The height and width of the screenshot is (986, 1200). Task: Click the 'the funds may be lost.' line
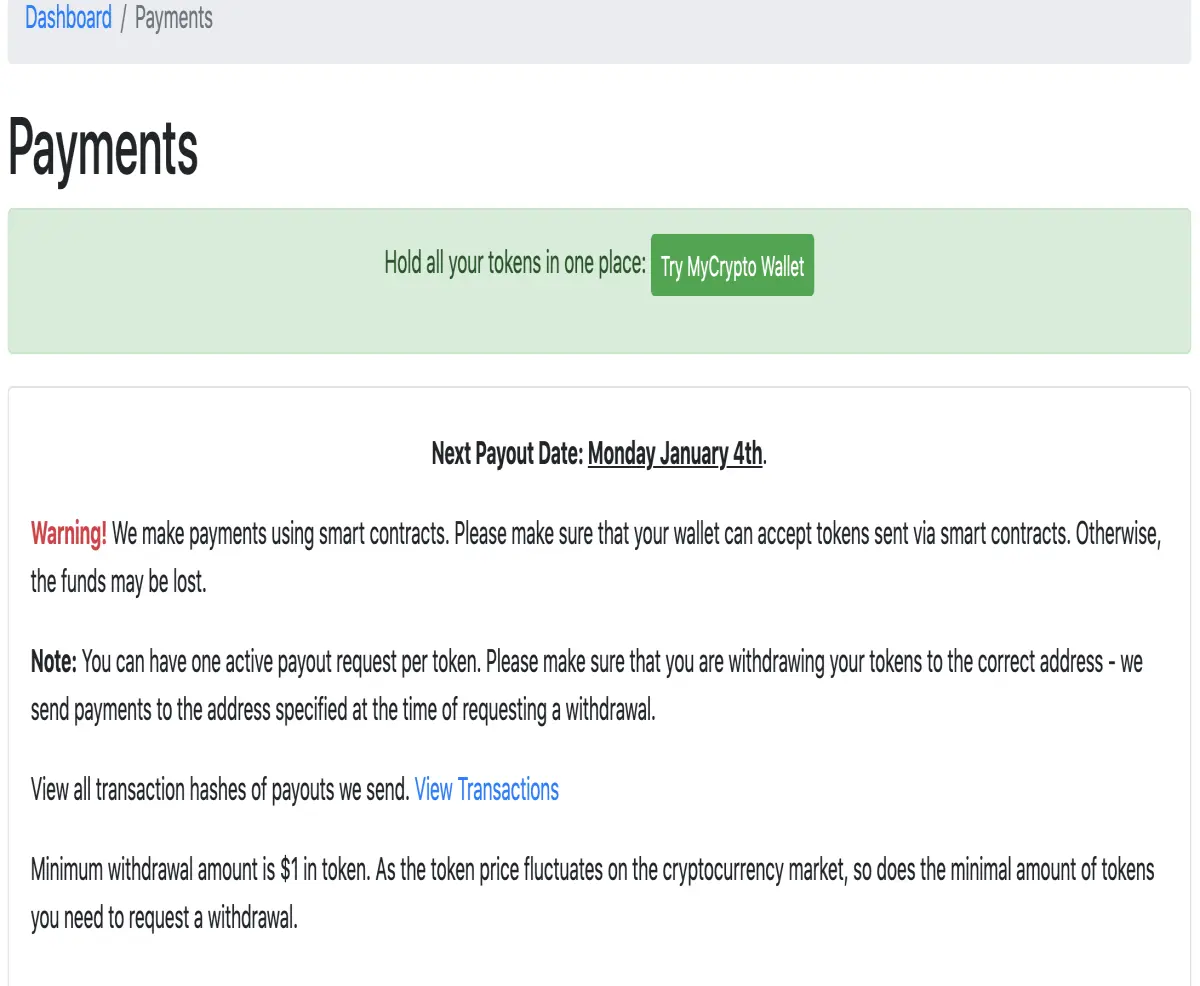click(118, 583)
